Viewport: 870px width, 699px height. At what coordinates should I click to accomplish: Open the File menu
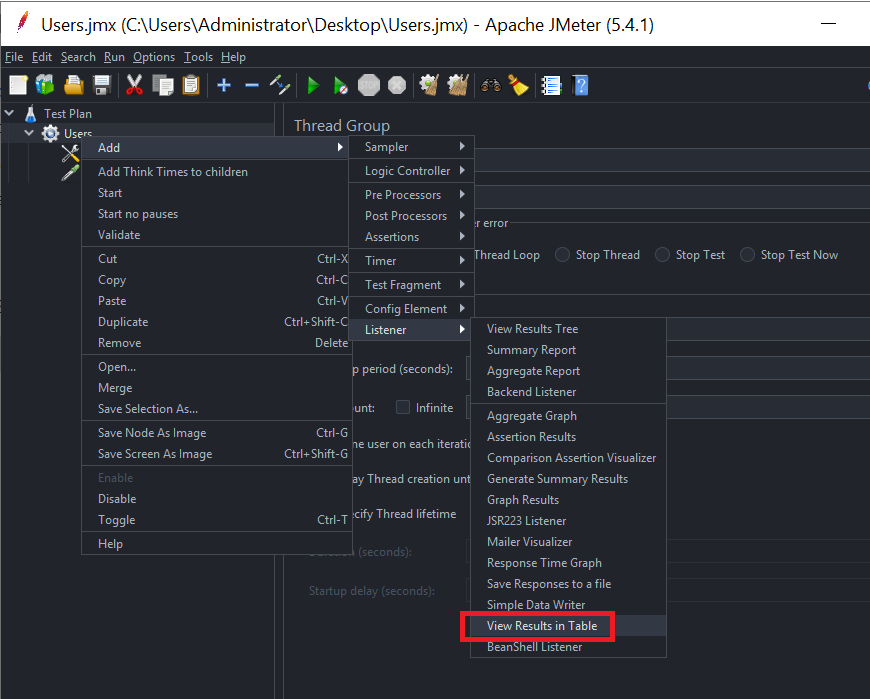coord(14,57)
